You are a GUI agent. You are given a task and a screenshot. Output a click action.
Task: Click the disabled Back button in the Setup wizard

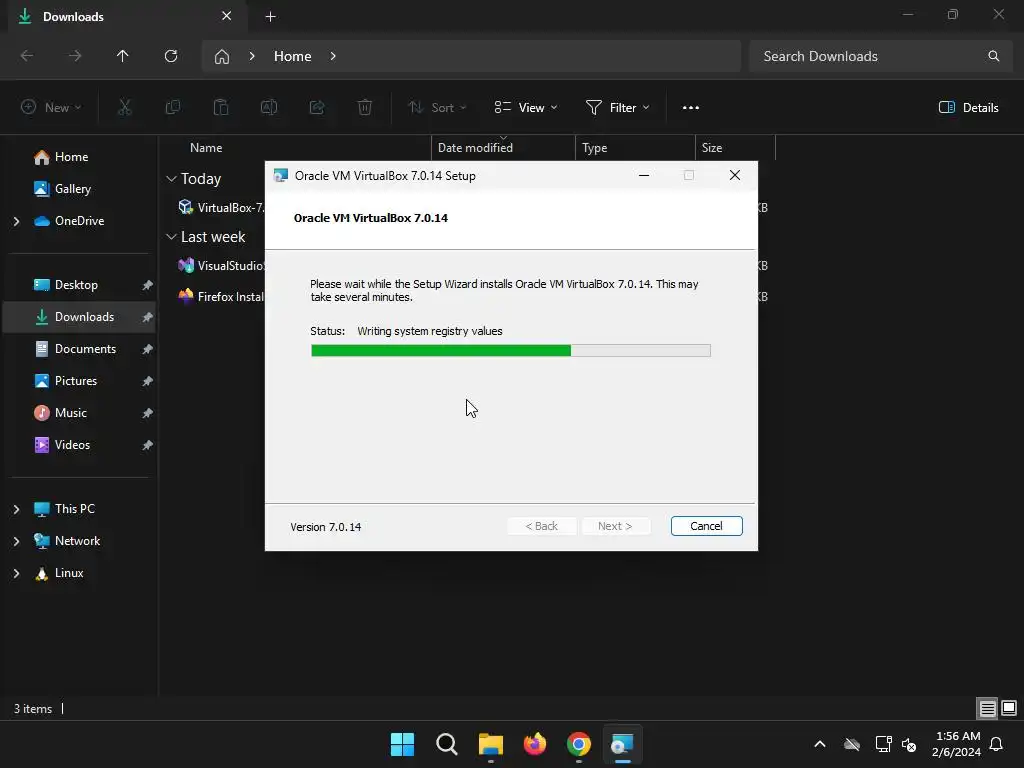pos(541,526)
